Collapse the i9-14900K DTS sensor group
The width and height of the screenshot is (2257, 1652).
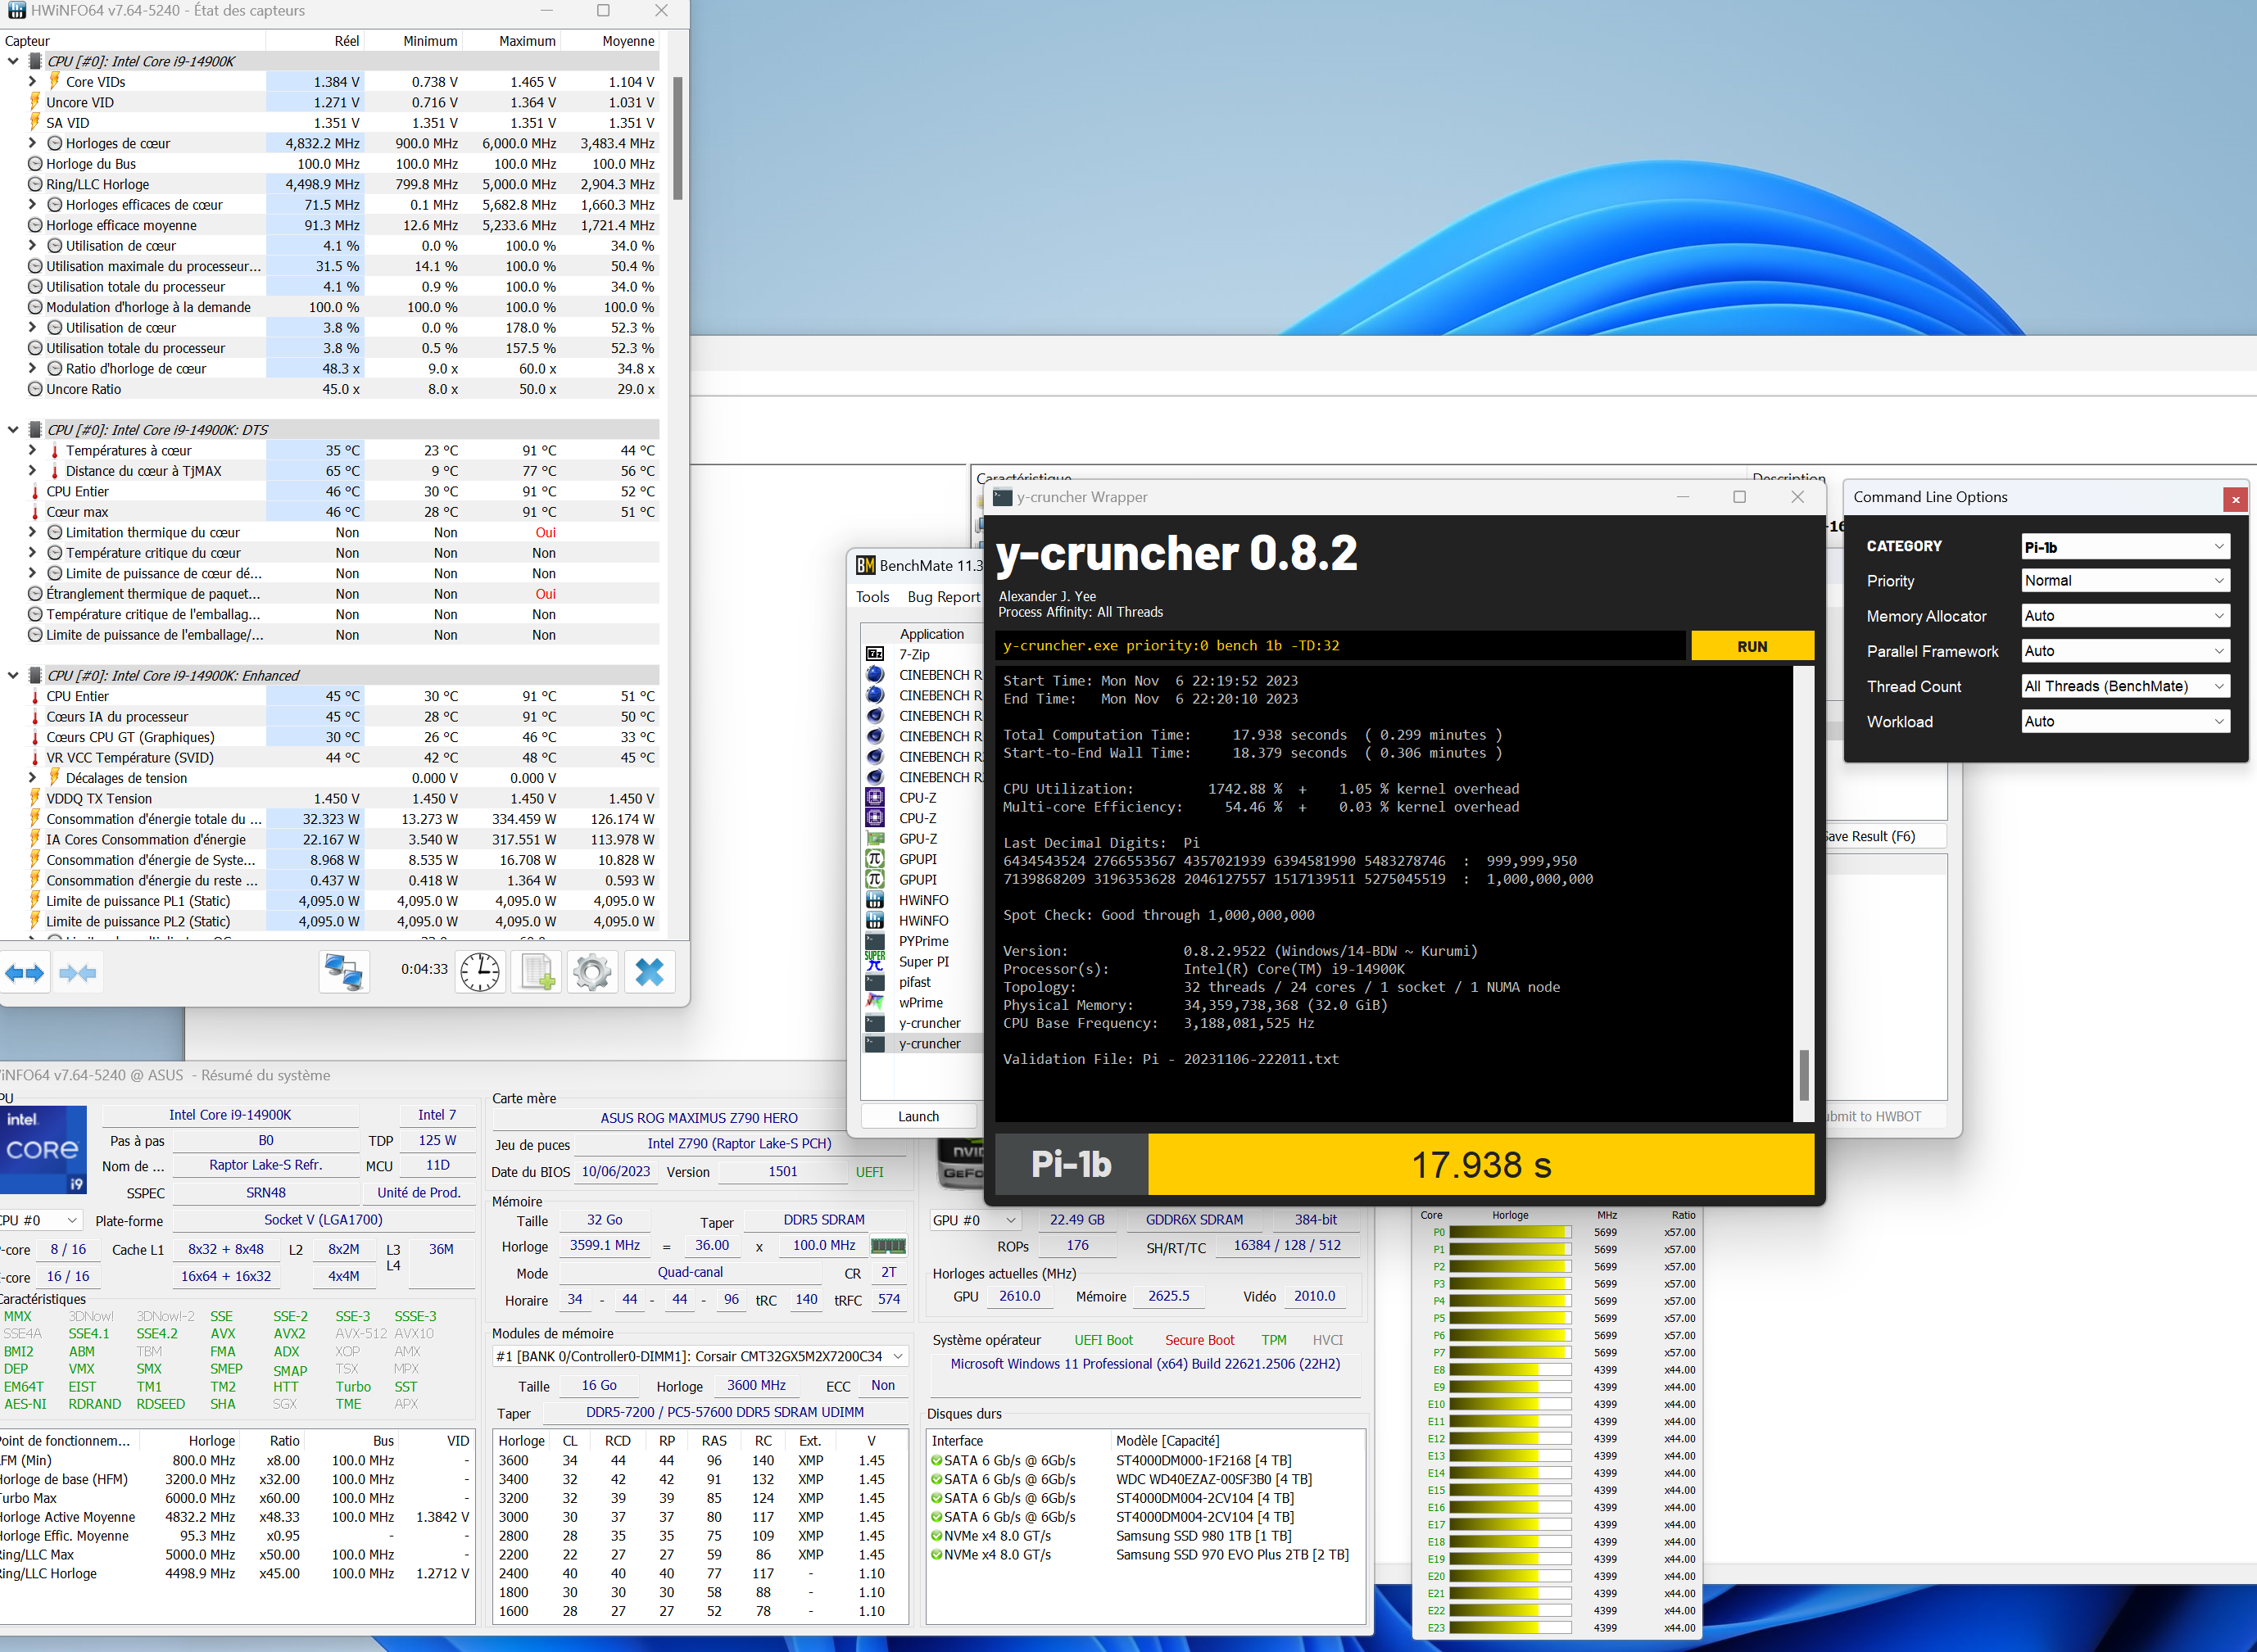click(13, 430)
